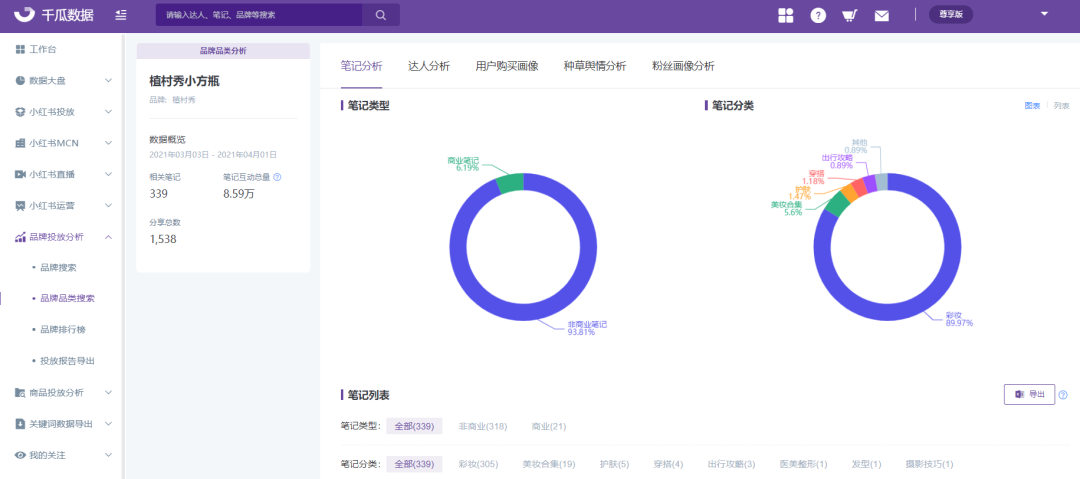Collapse the sidebar using the menu fold icon

click(121, 14)
